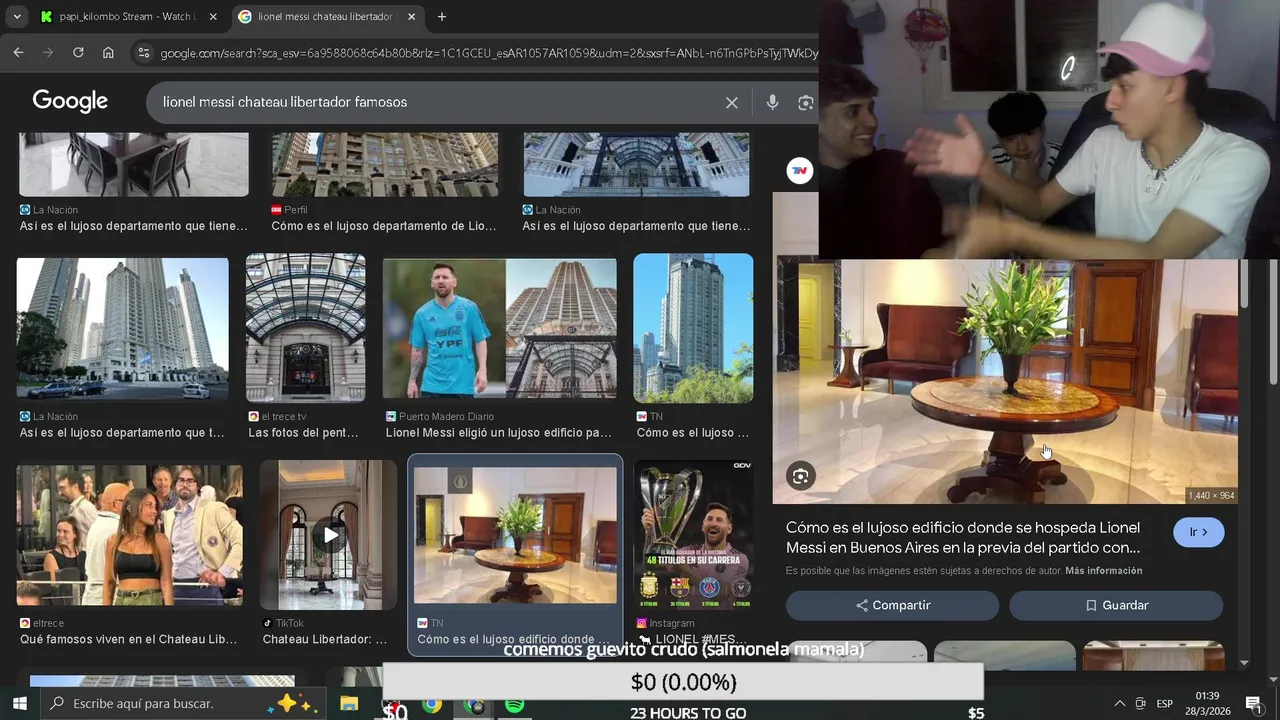The image size is (1280, 720).
Task: Open the TN tall tower thumbnail
Action: tap(693, 328)
